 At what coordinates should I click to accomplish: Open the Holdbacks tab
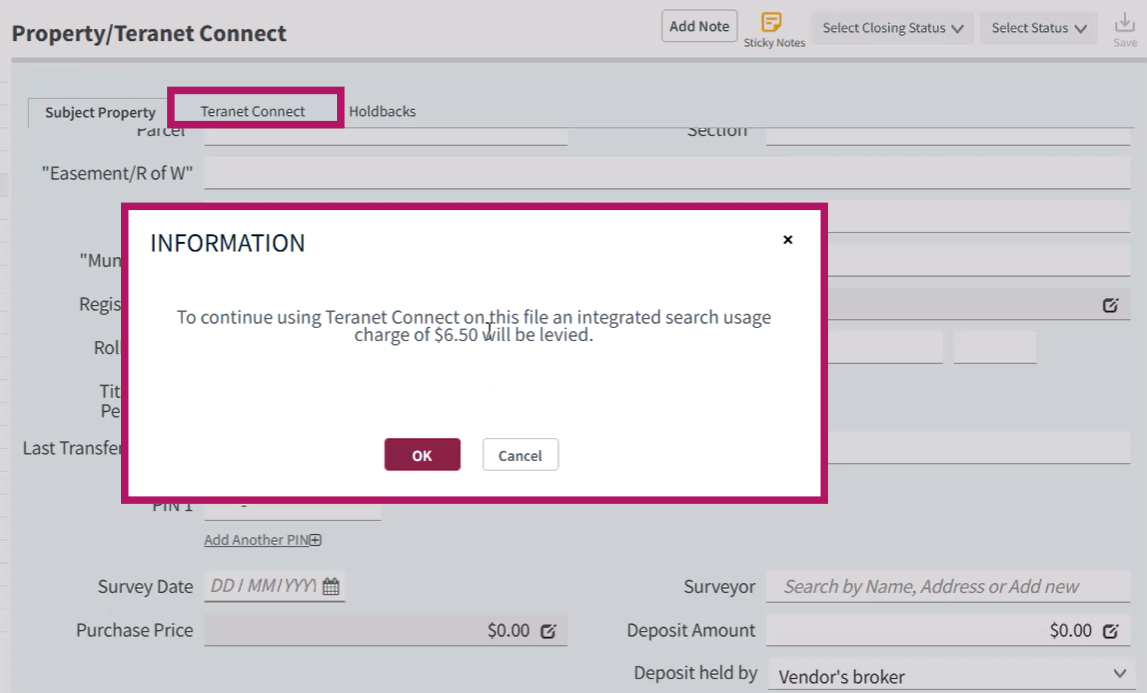tap(382, 111)
